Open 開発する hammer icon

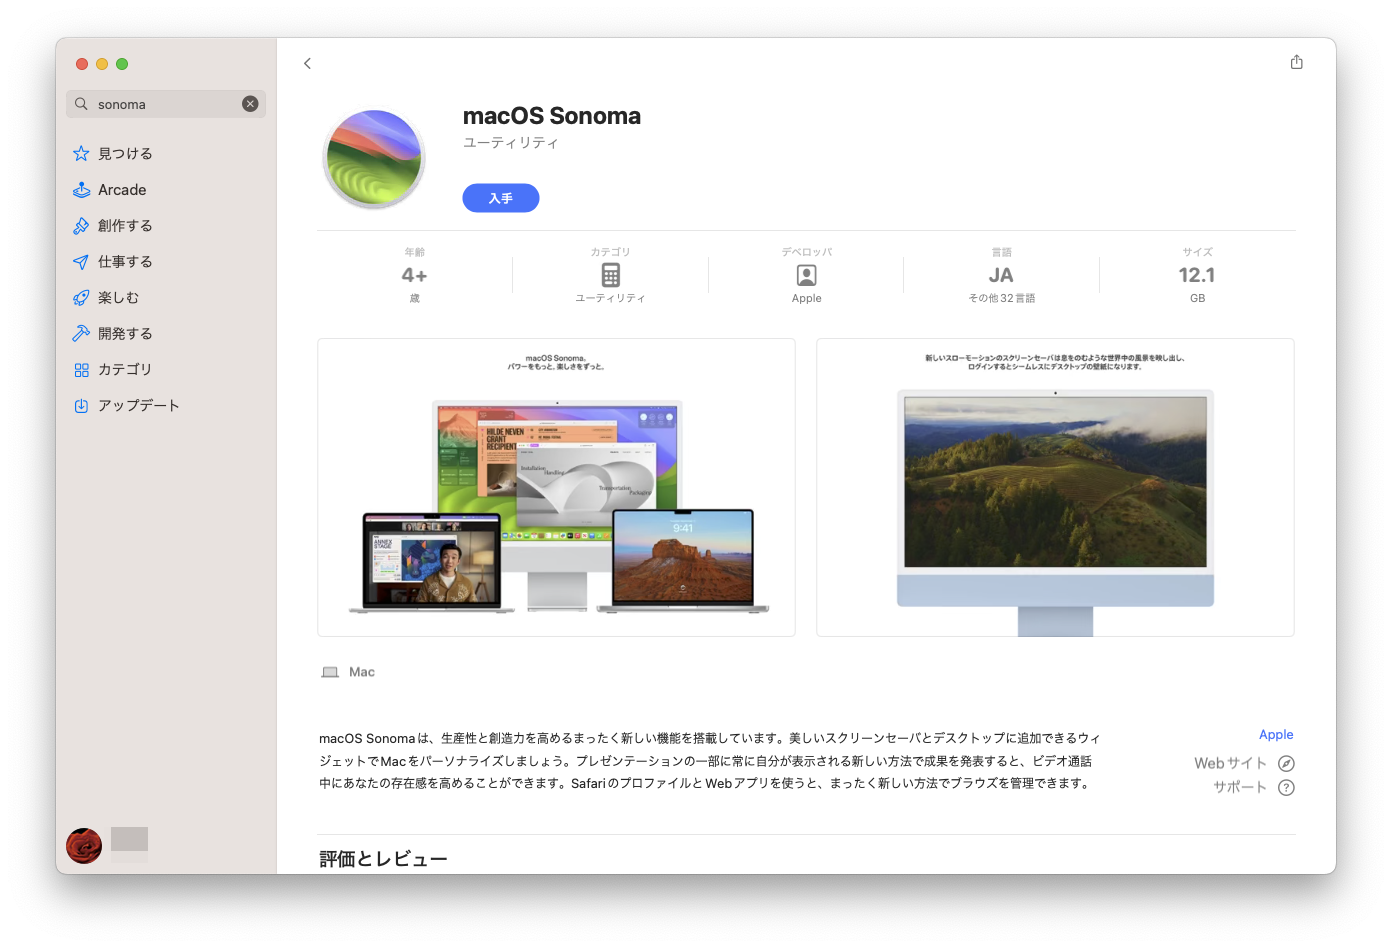(x=81, y=333)
